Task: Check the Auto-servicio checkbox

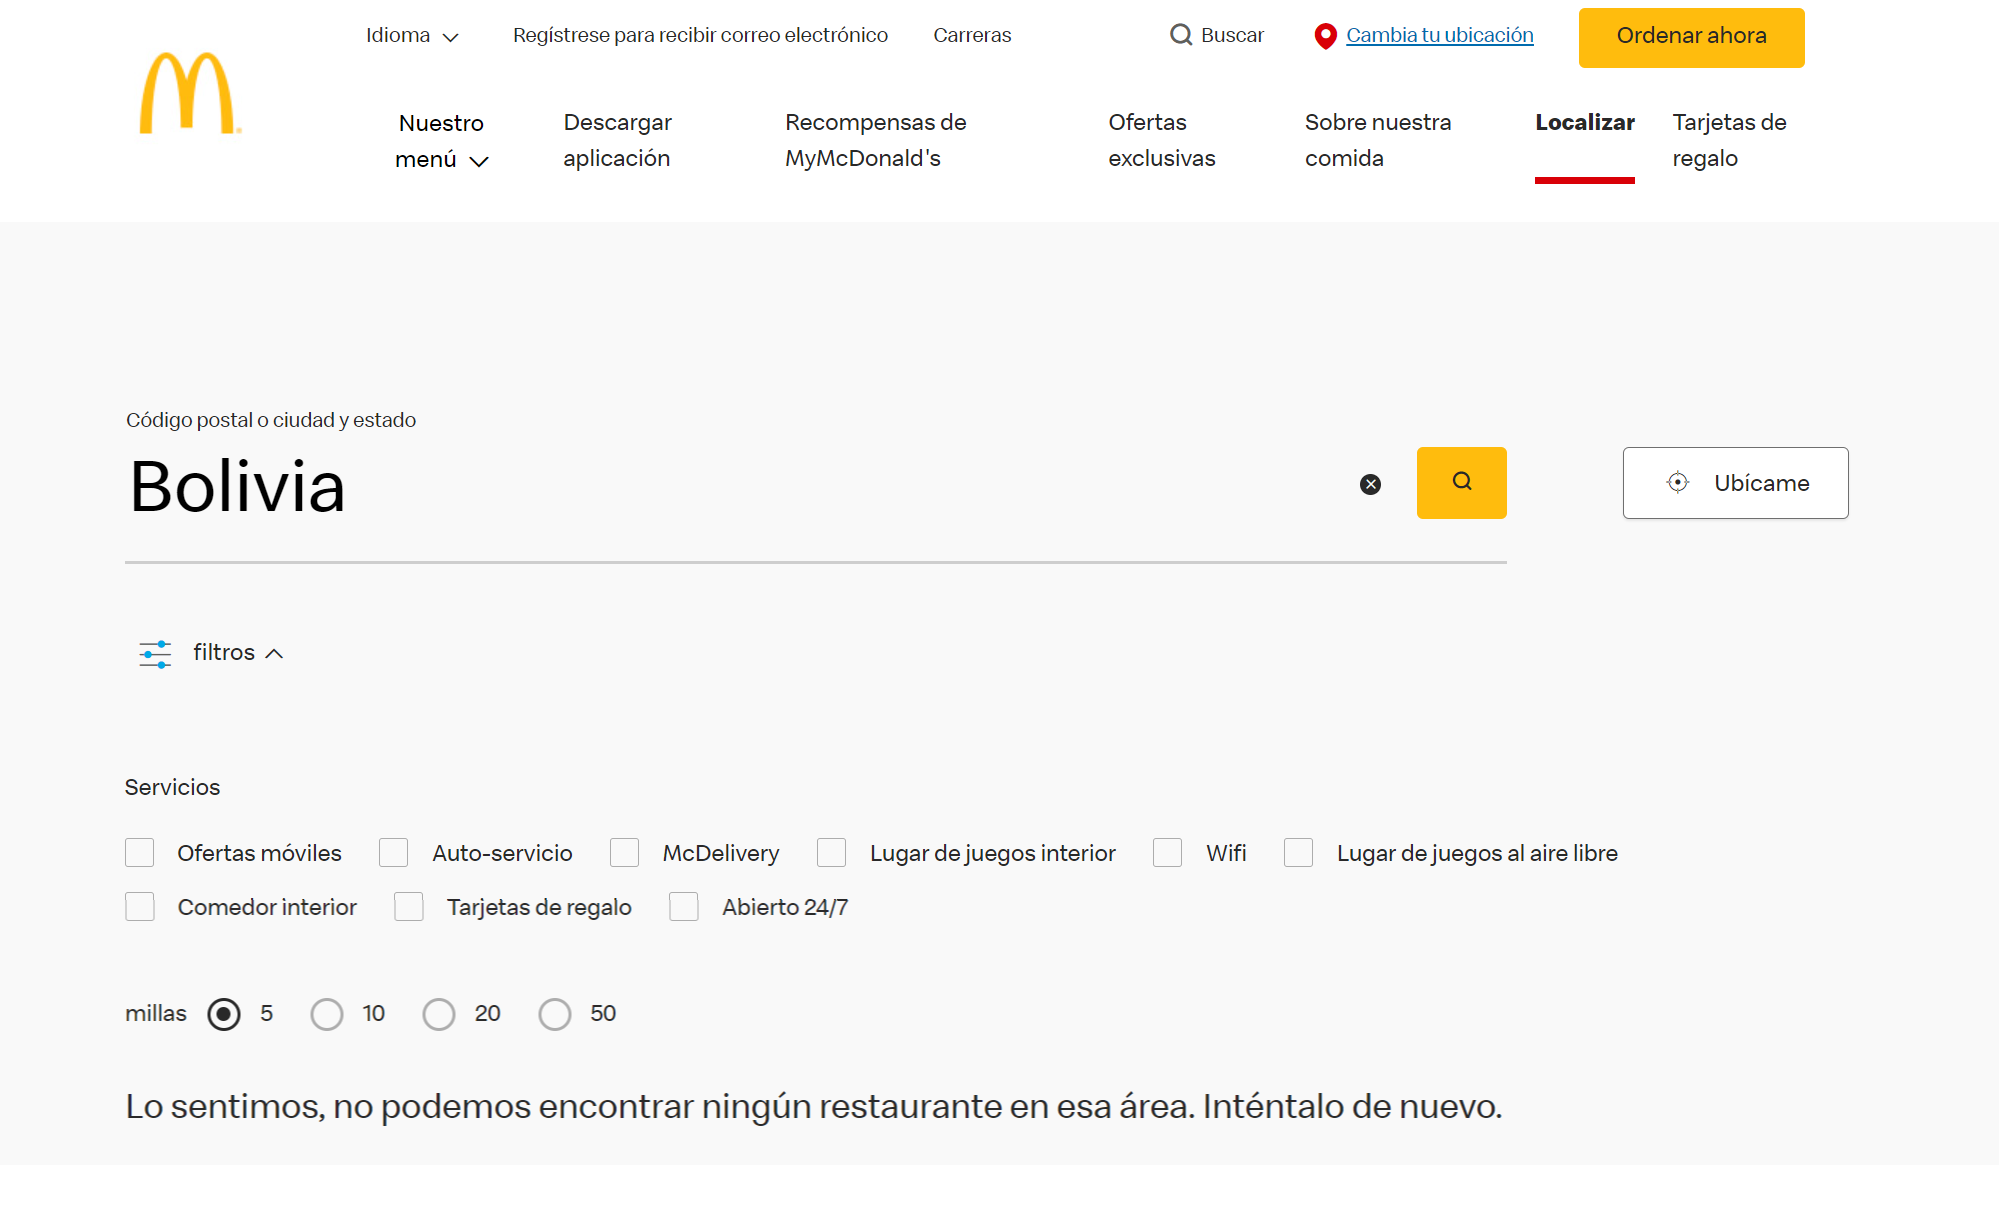Action: [x=394, y=853]
